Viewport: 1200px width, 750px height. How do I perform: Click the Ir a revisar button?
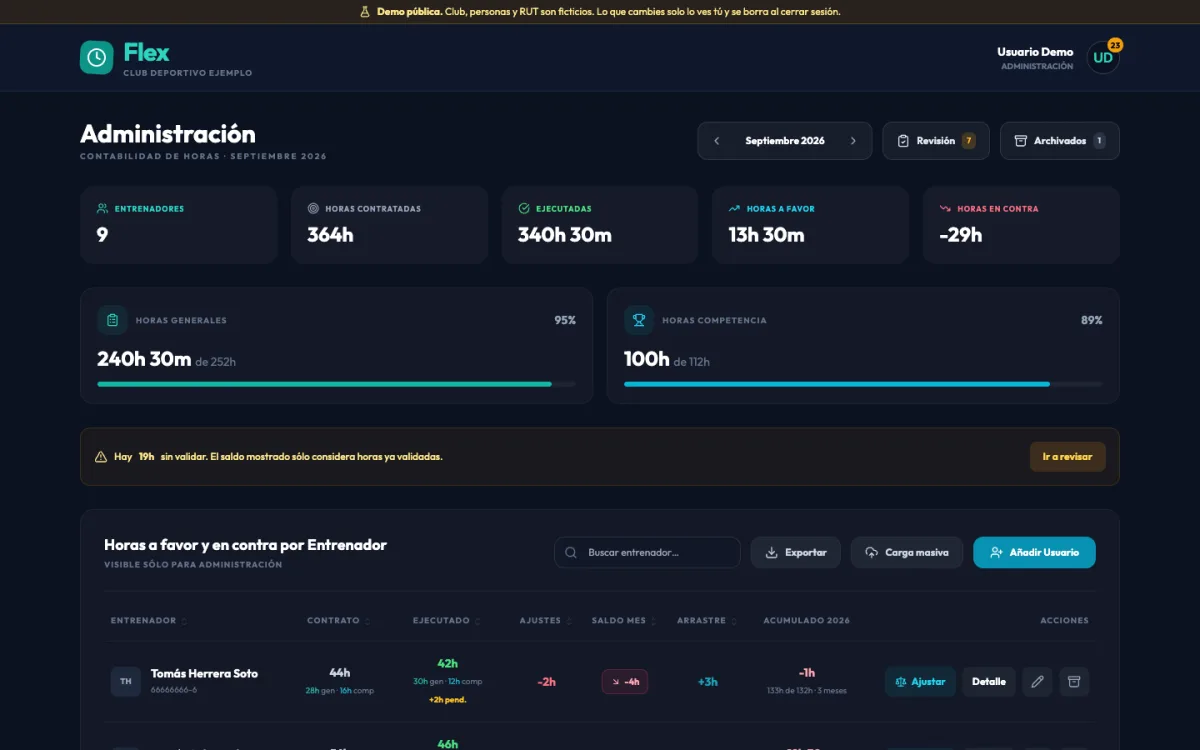click(1068, 457)
